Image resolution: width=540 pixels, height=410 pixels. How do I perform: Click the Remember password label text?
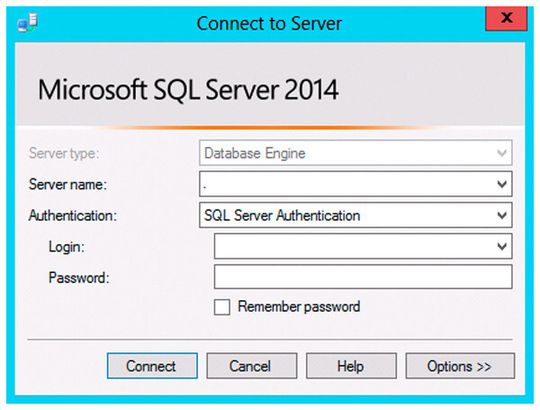(x=299, y=307)
